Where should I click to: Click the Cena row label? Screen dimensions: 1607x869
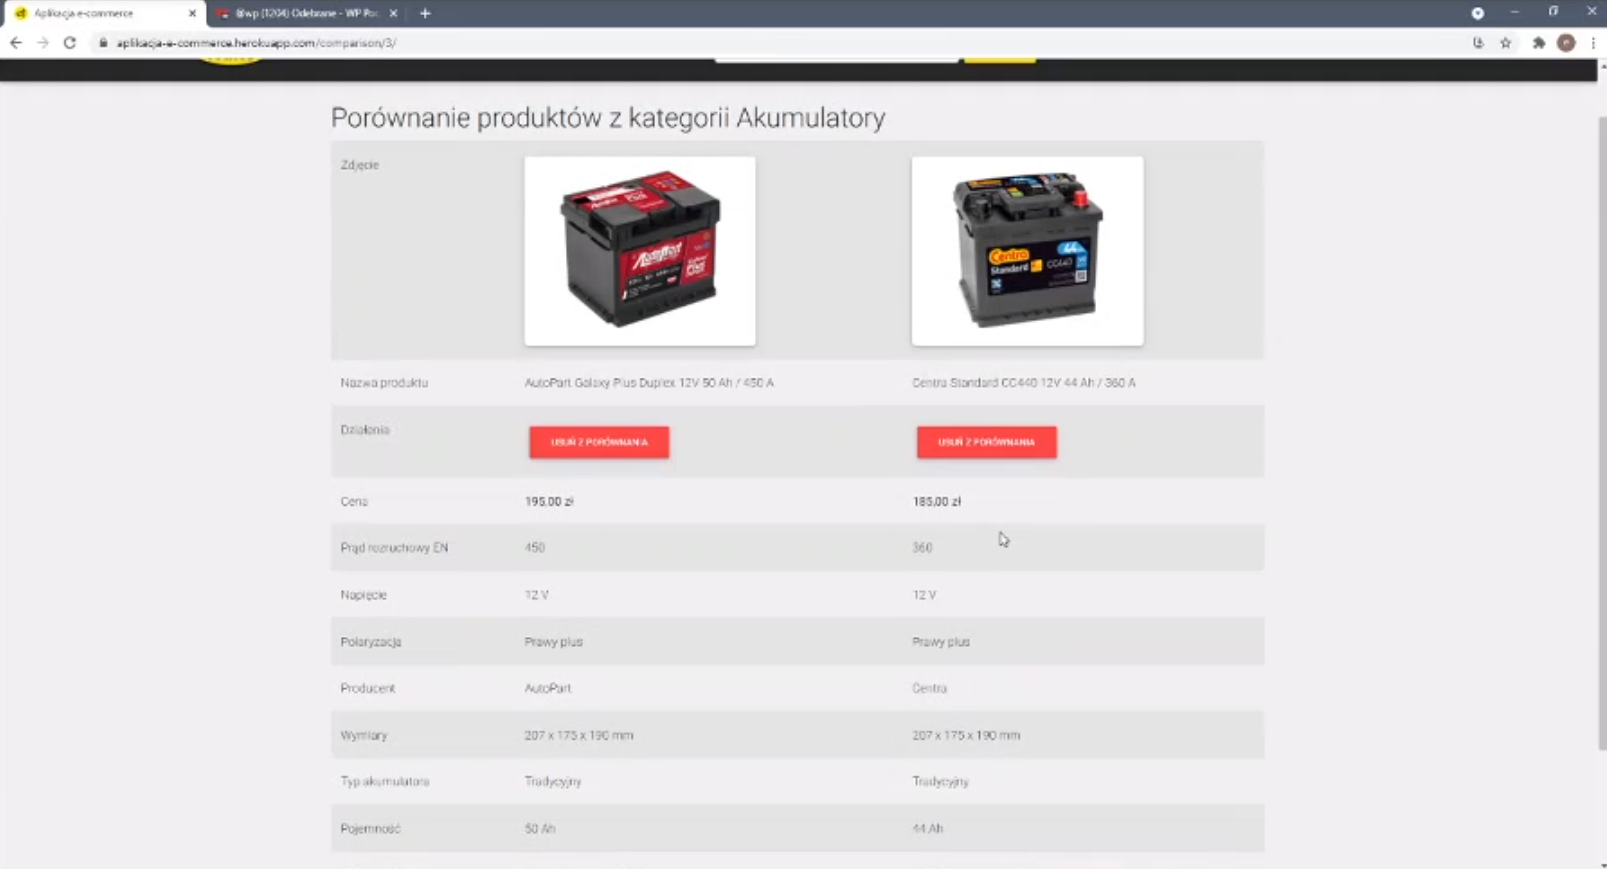(354, 502)
